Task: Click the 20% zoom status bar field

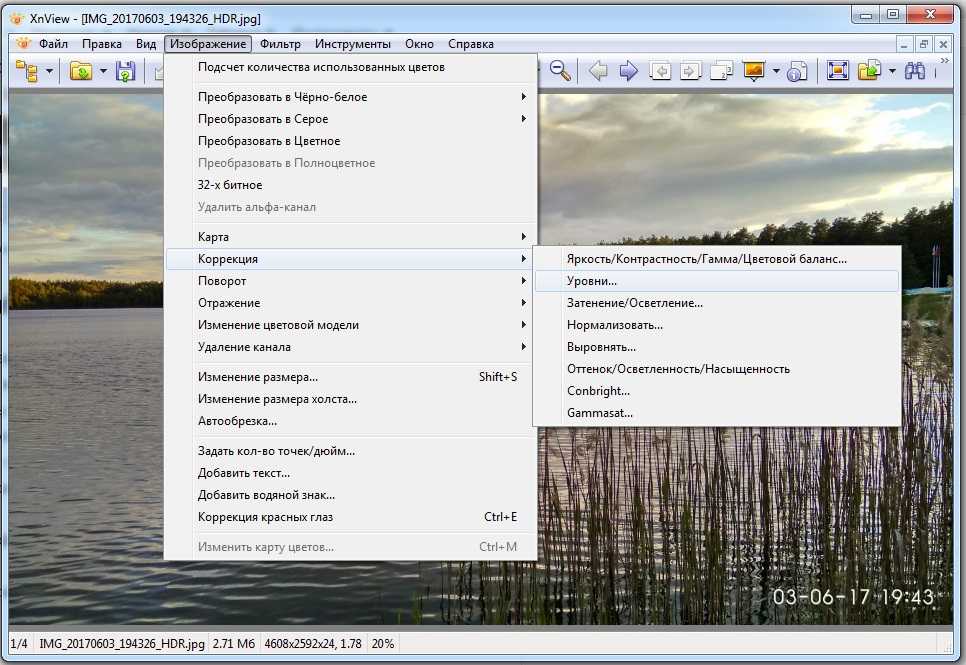Action: coord(382,643)
